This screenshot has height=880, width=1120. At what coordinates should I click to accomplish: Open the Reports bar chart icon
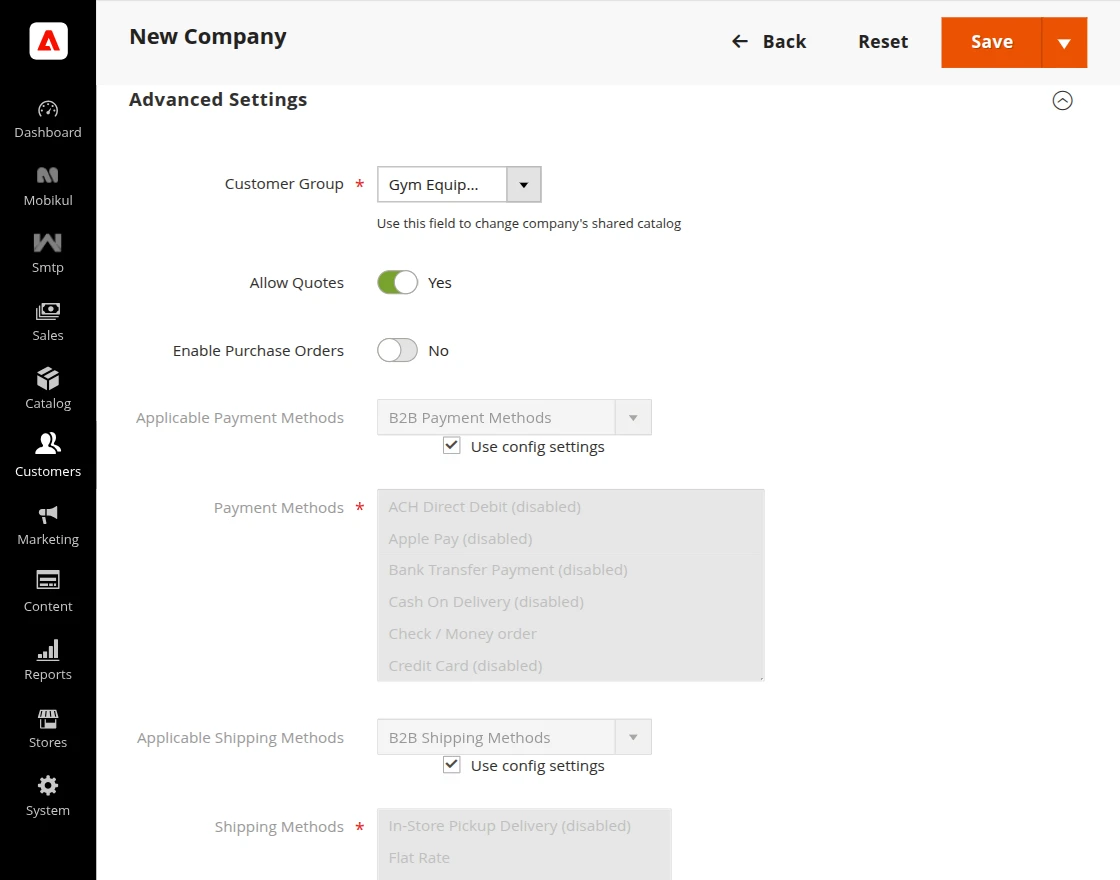coord(48,649)
